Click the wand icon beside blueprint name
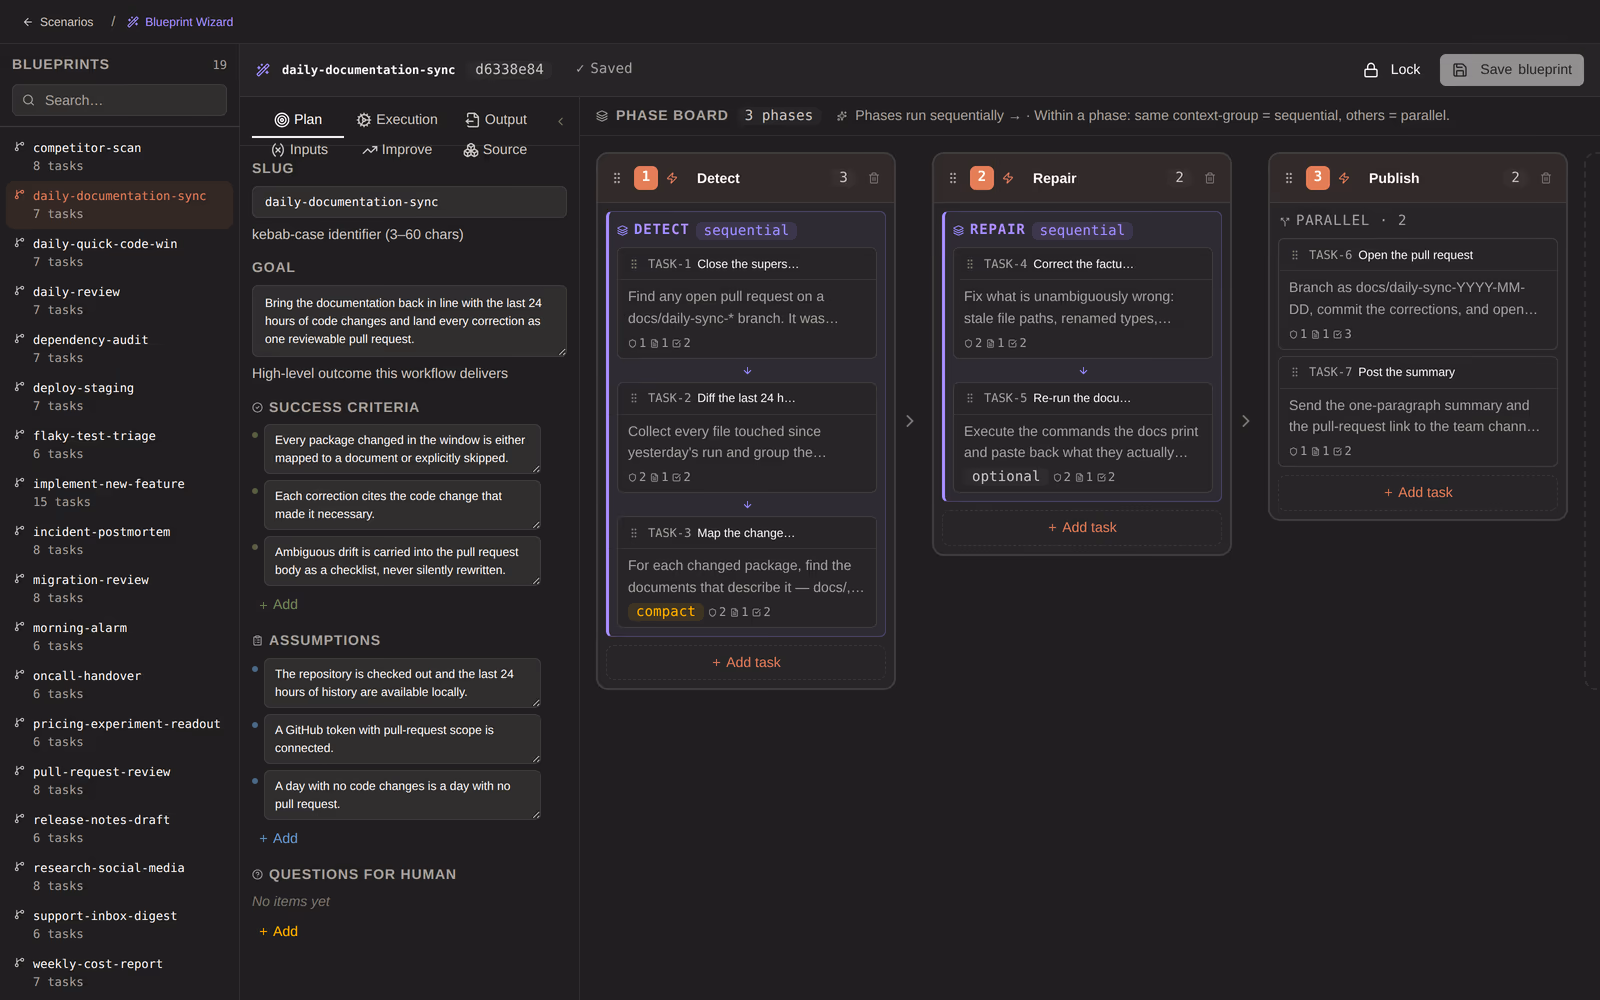1600x1000 pixels. (263, 70)
